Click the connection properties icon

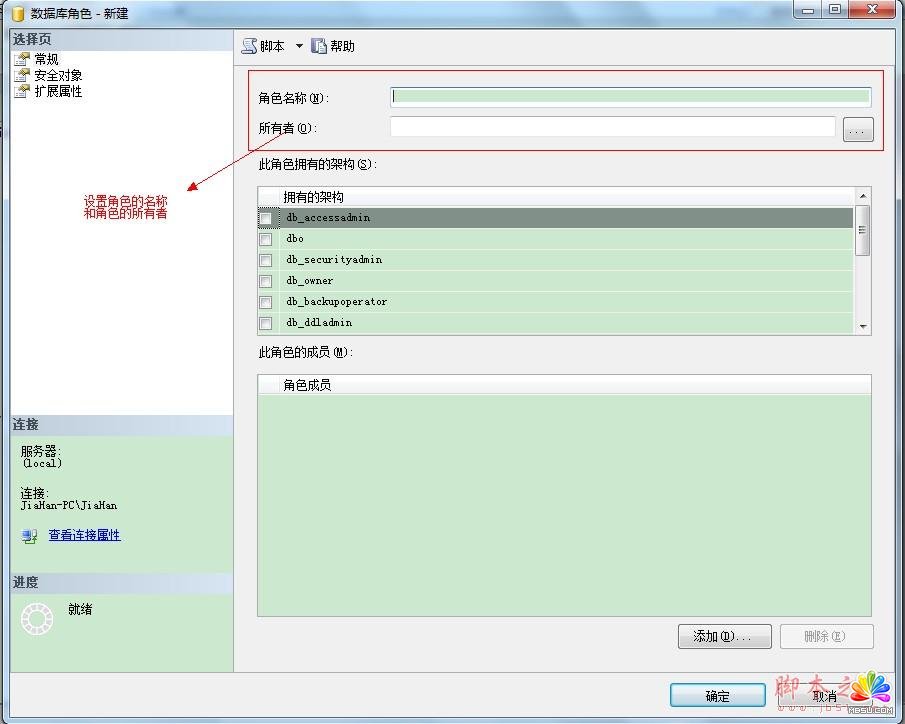(30, 536)
